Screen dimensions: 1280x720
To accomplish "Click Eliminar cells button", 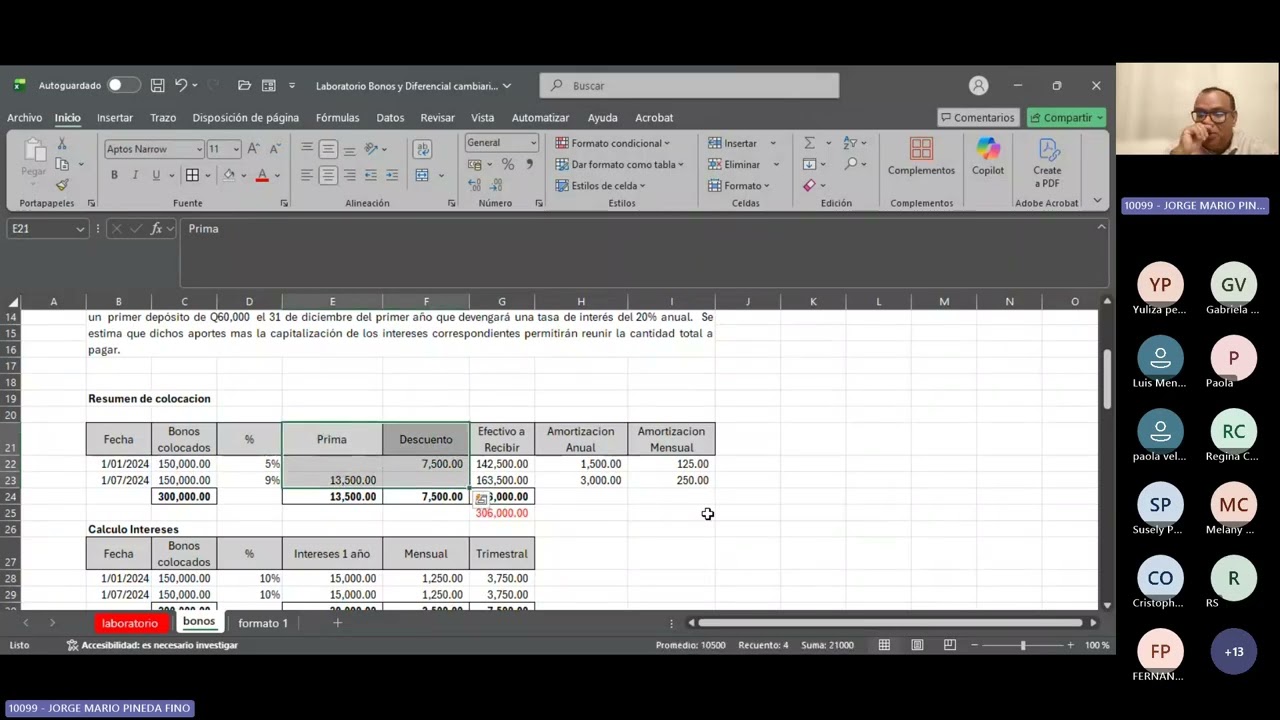I will 734,164.
